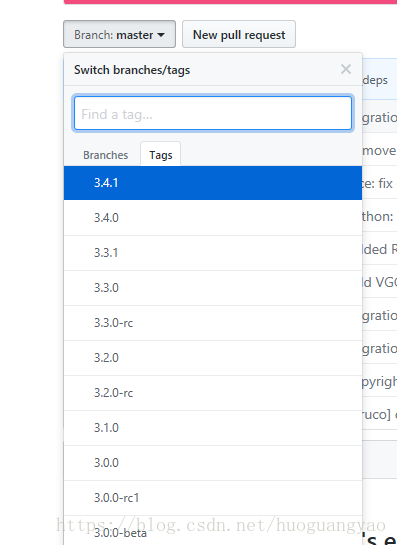Focus the Find a tag search field
The image size is (397, 545).
click(213, 113)
